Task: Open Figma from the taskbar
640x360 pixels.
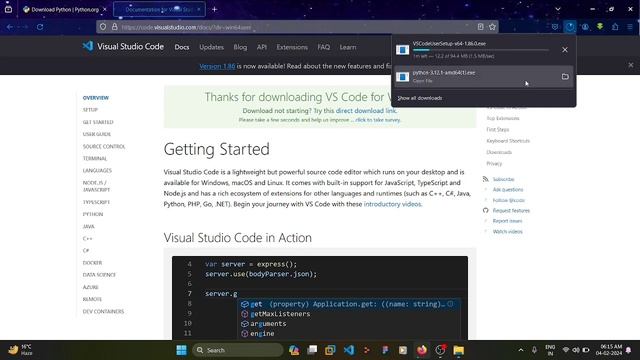Action: pyautogui.click(x=385, y=350)
